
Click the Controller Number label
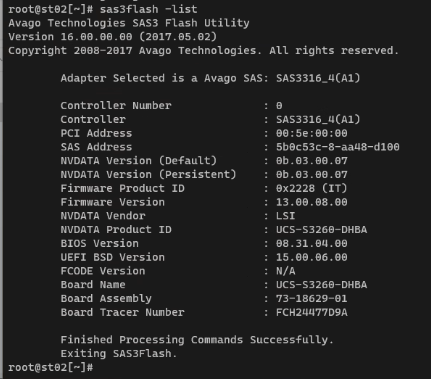(116, 106)
